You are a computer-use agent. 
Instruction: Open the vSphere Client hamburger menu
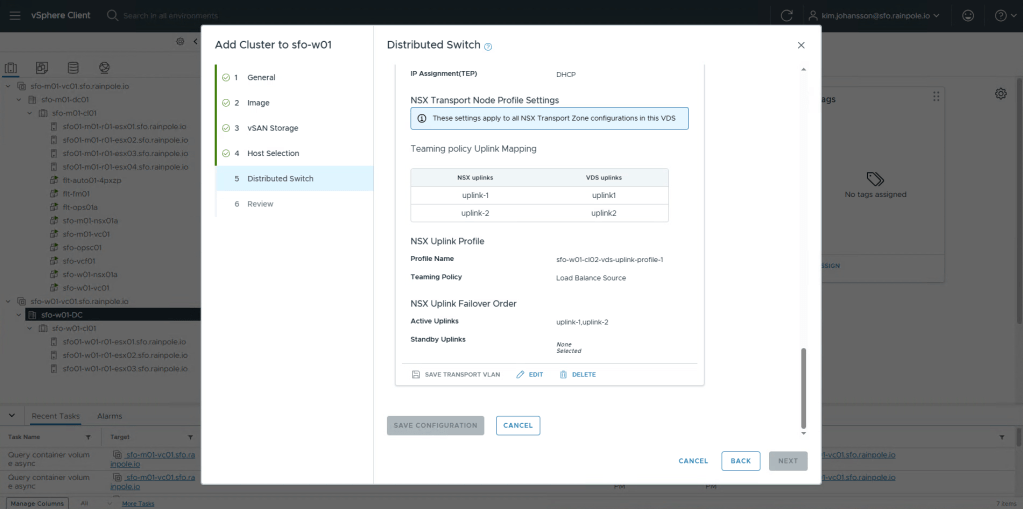point(14,15)
